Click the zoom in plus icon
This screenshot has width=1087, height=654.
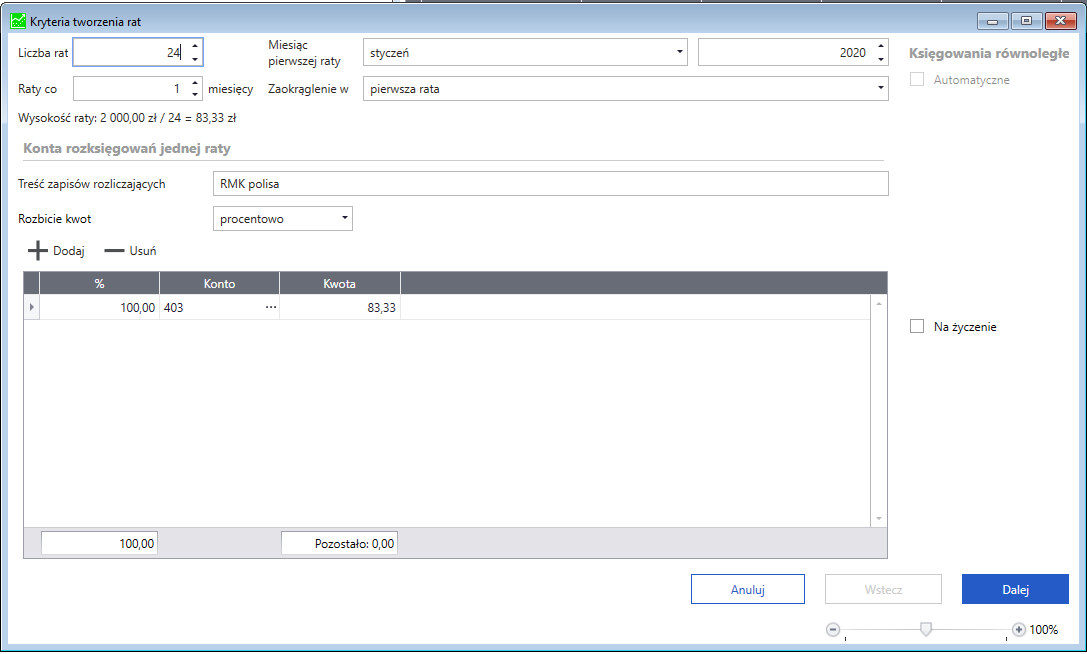1018,630
